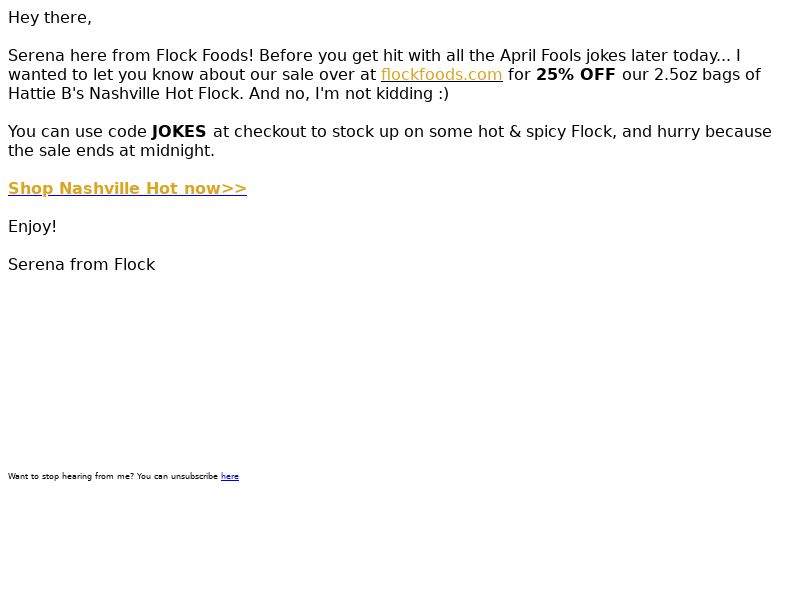
Task: Select the bold "25% OFF" text
Action: (576, 74)
